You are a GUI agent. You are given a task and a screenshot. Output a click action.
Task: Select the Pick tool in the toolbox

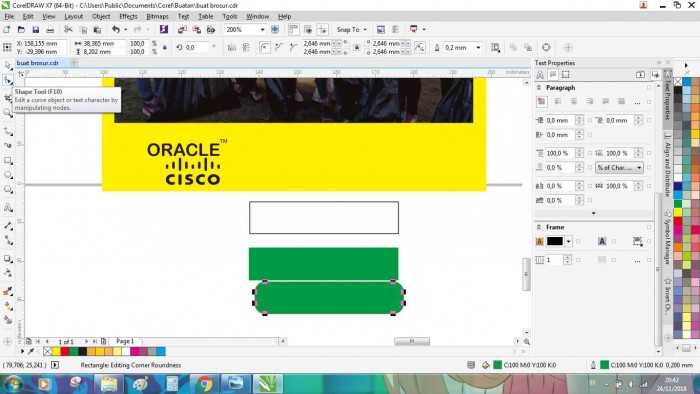click(x=8, y=66)
